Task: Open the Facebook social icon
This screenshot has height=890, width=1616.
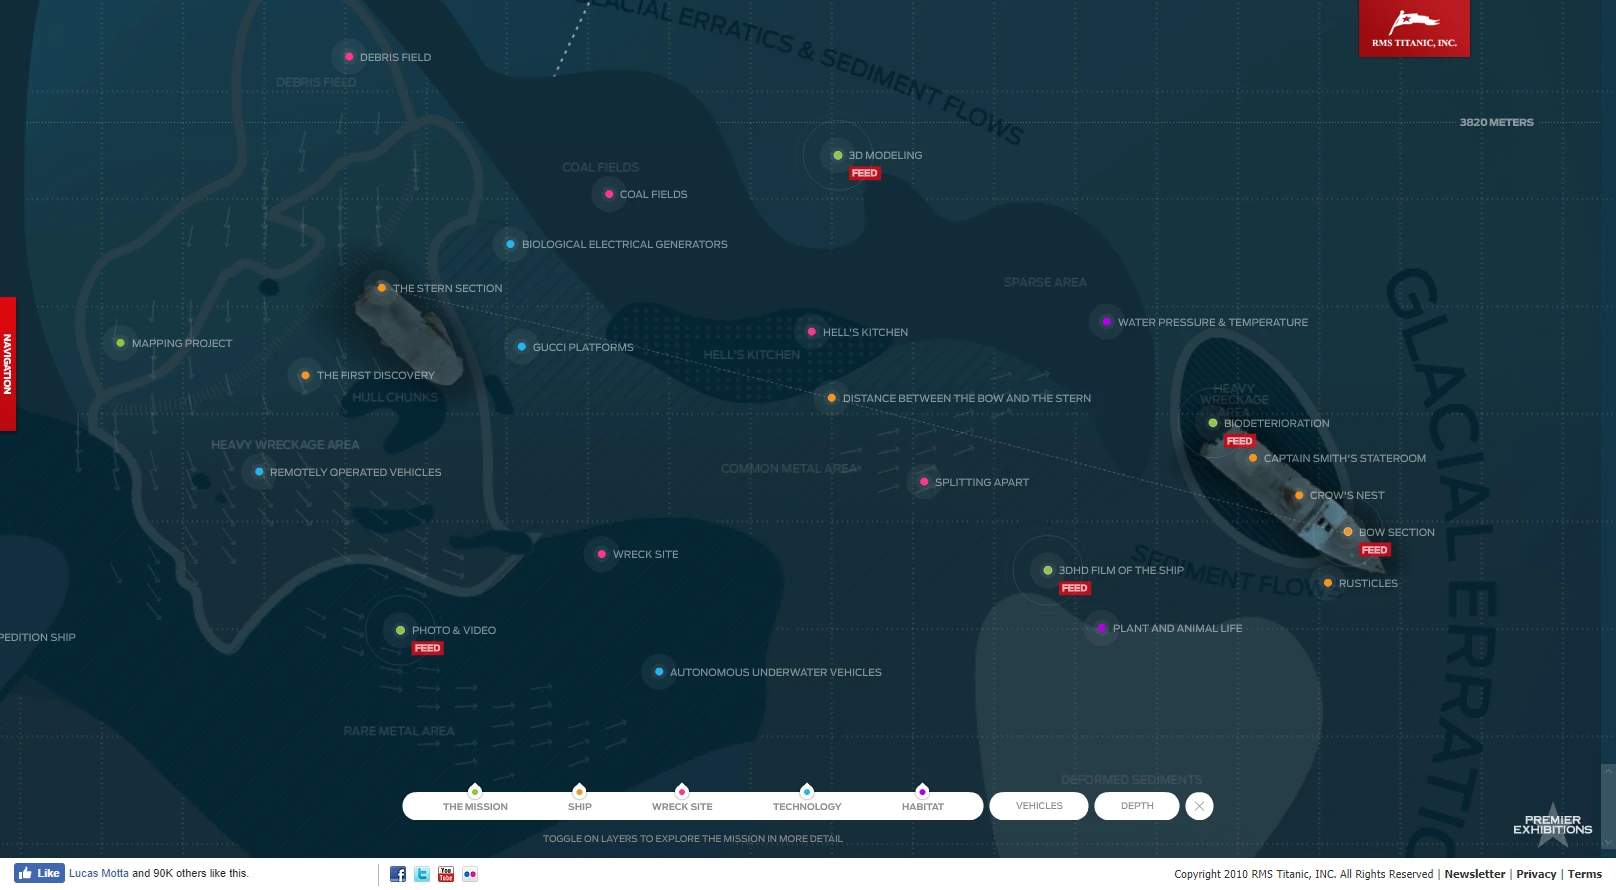Action: click(x=398, y=874)
